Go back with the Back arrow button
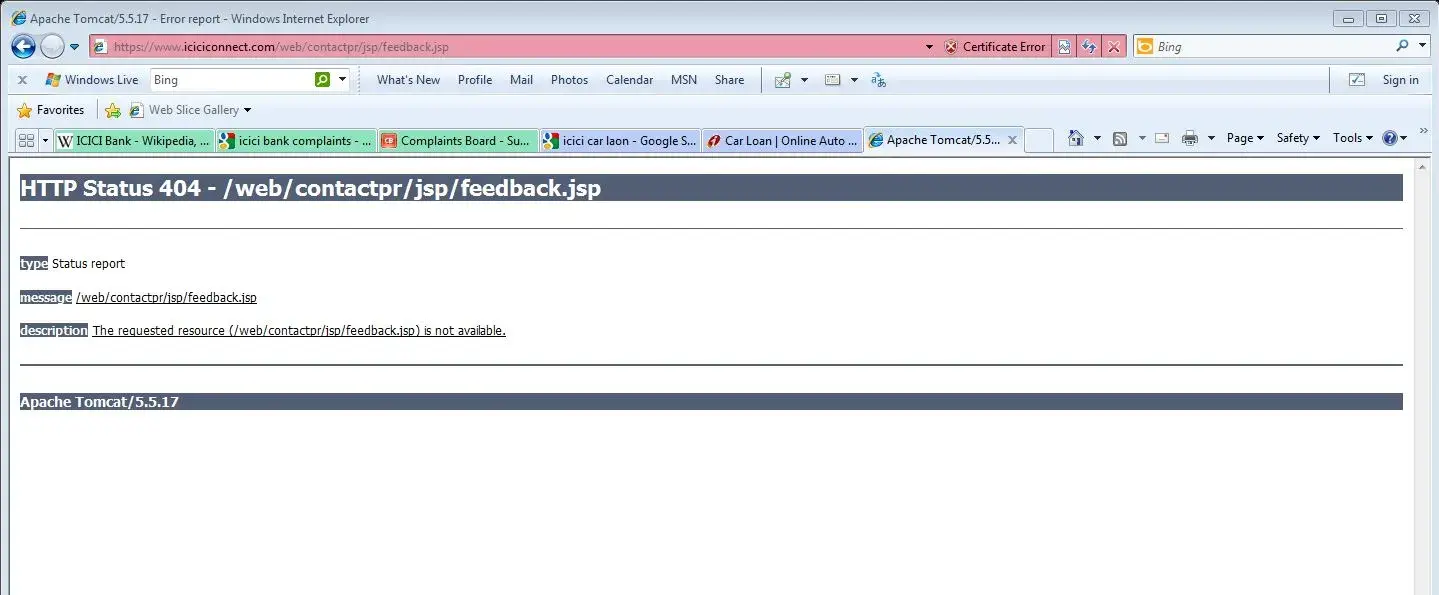This screenshot has width=1439, height=595. click(x=23, y=46)
